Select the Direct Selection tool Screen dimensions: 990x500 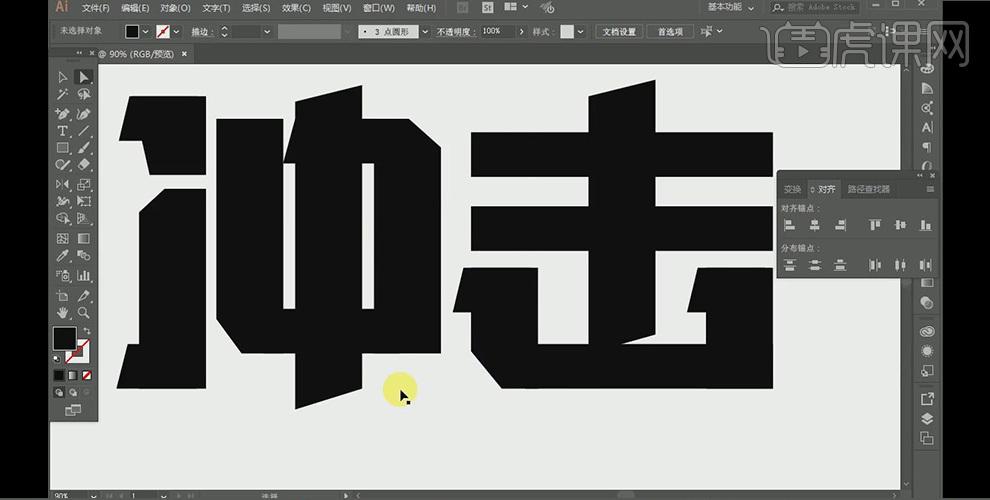(x=83, y=77)
